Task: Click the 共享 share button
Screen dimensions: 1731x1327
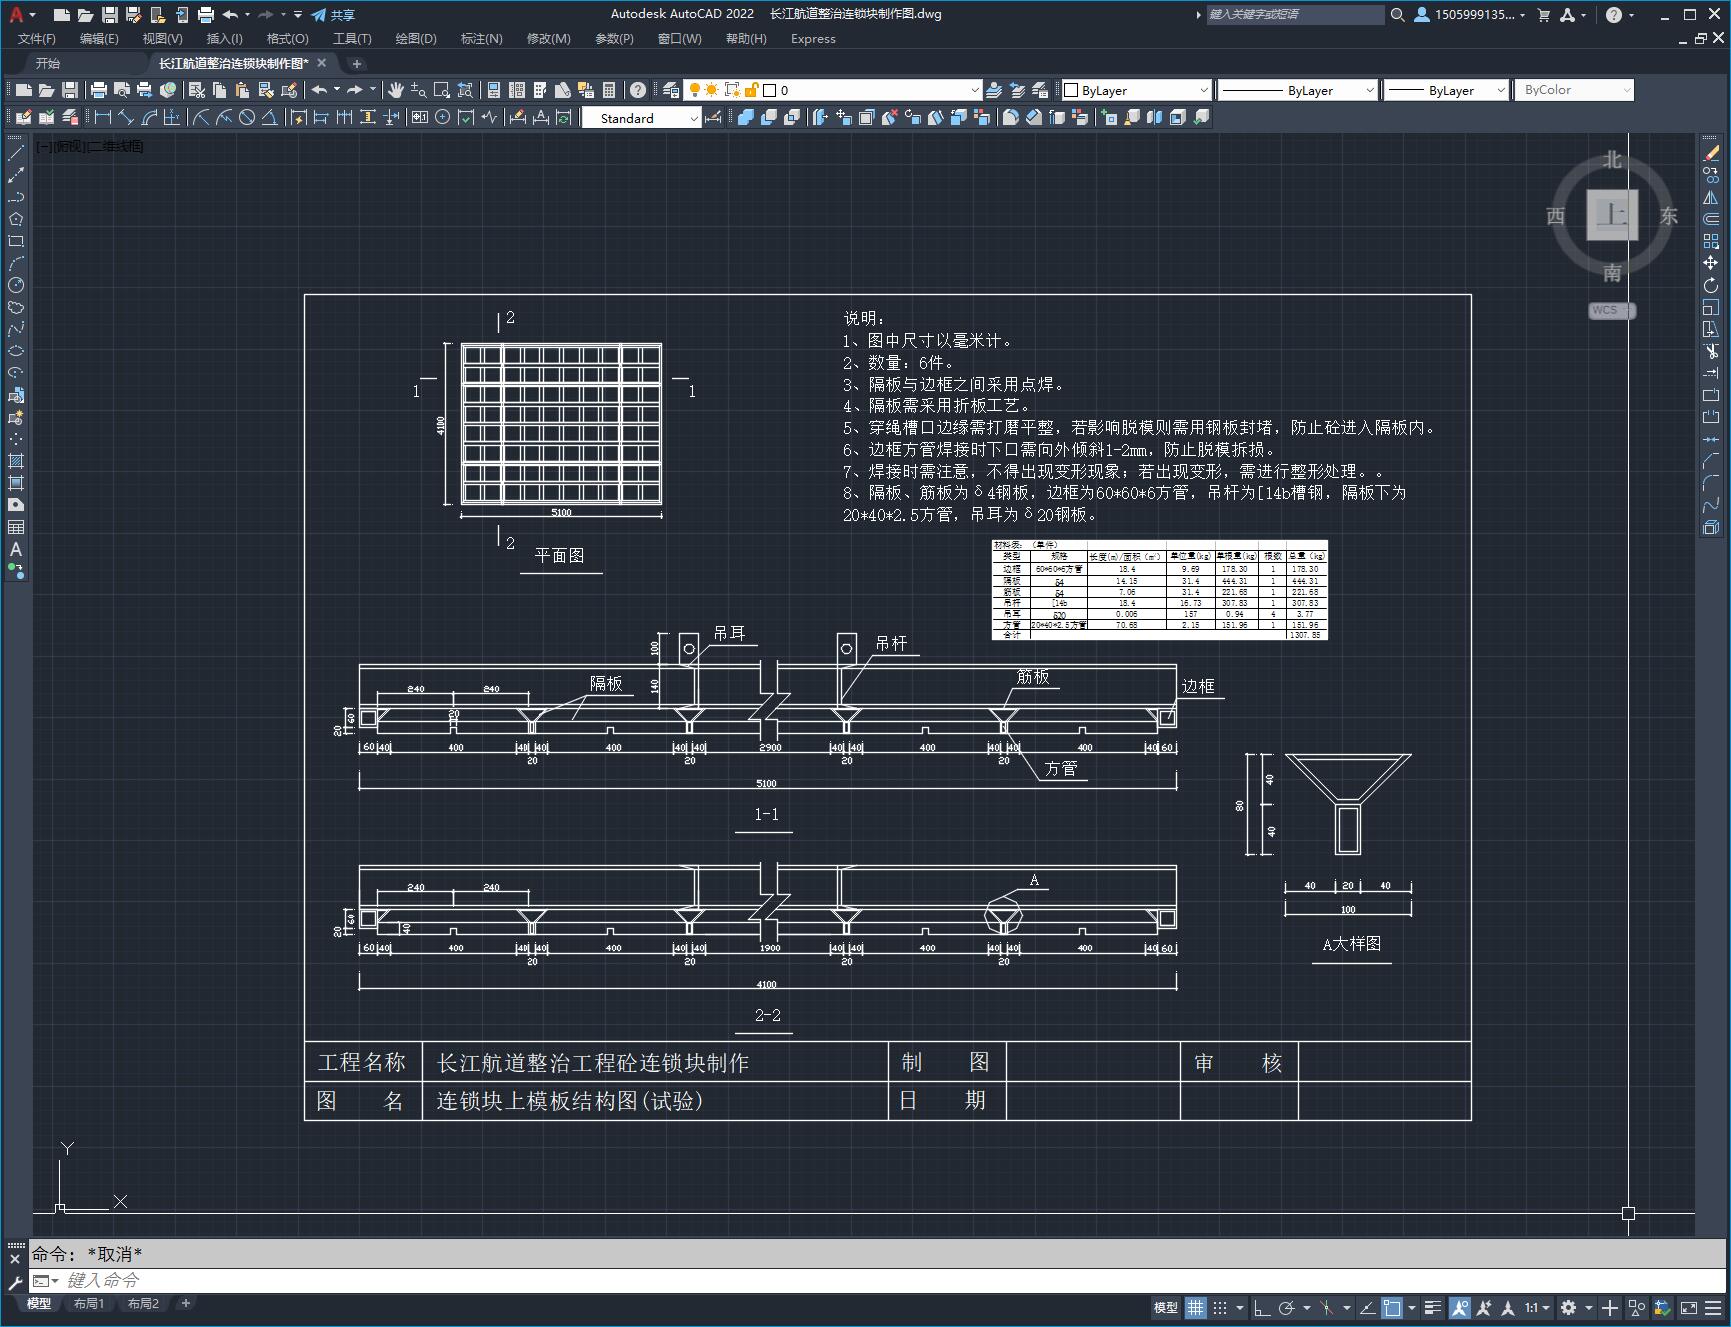Action: pyautogui.click(x=333, y=14)
